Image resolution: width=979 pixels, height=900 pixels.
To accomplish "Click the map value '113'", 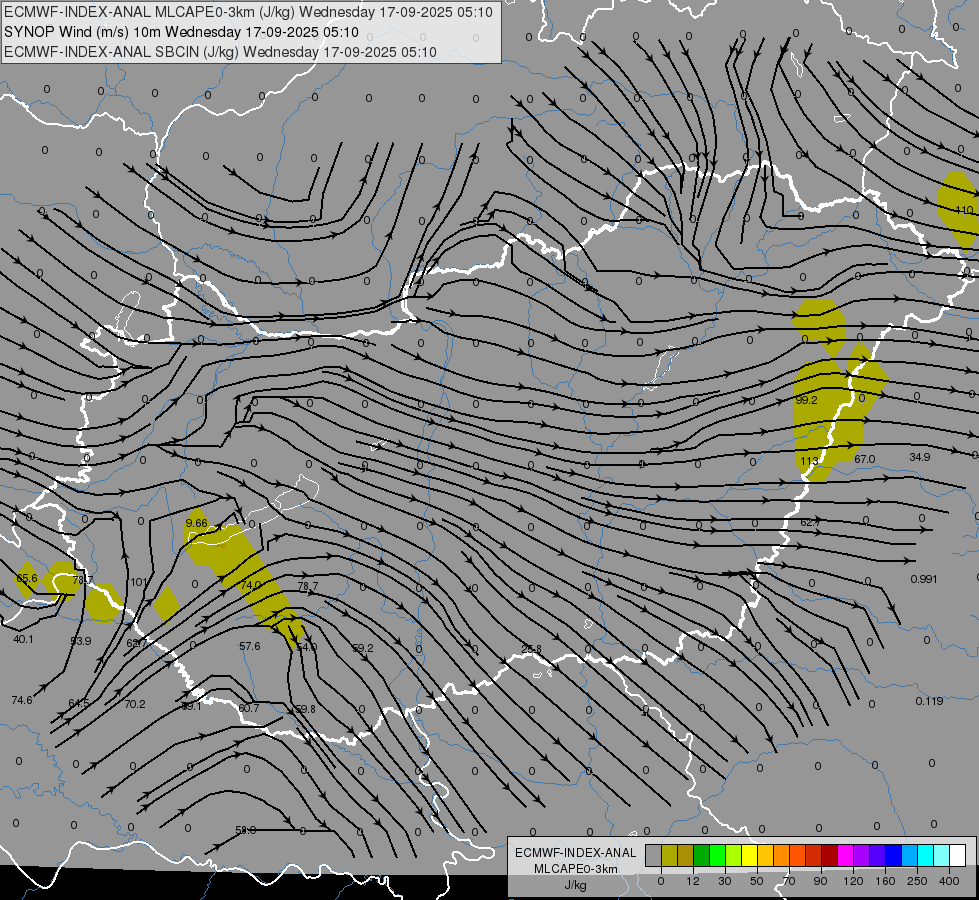I will (809, 461).
